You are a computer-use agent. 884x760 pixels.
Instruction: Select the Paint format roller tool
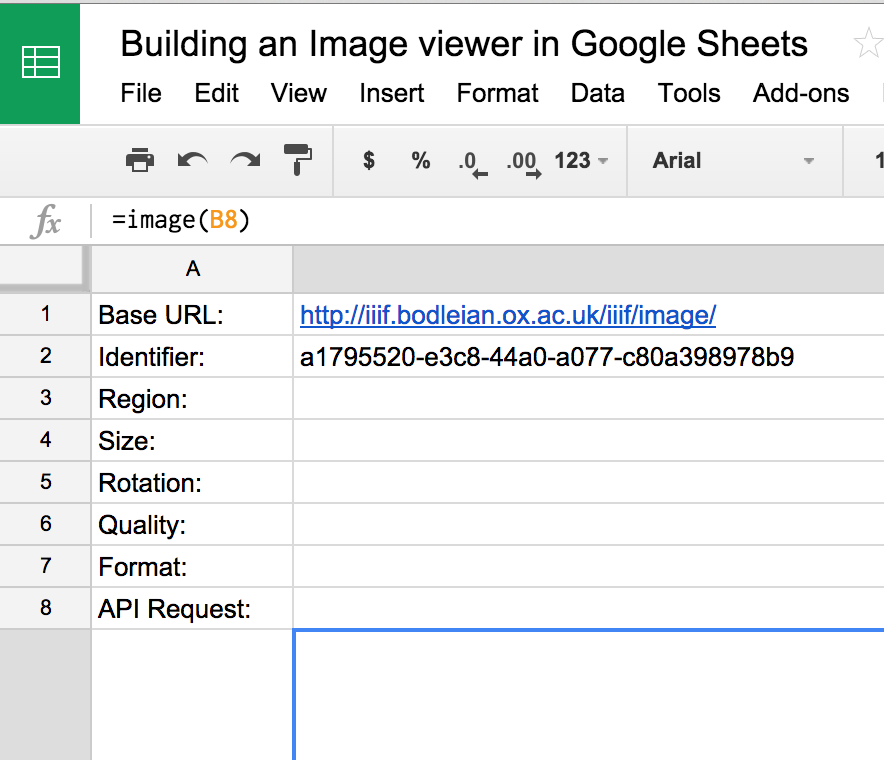[x=297, y=160]
